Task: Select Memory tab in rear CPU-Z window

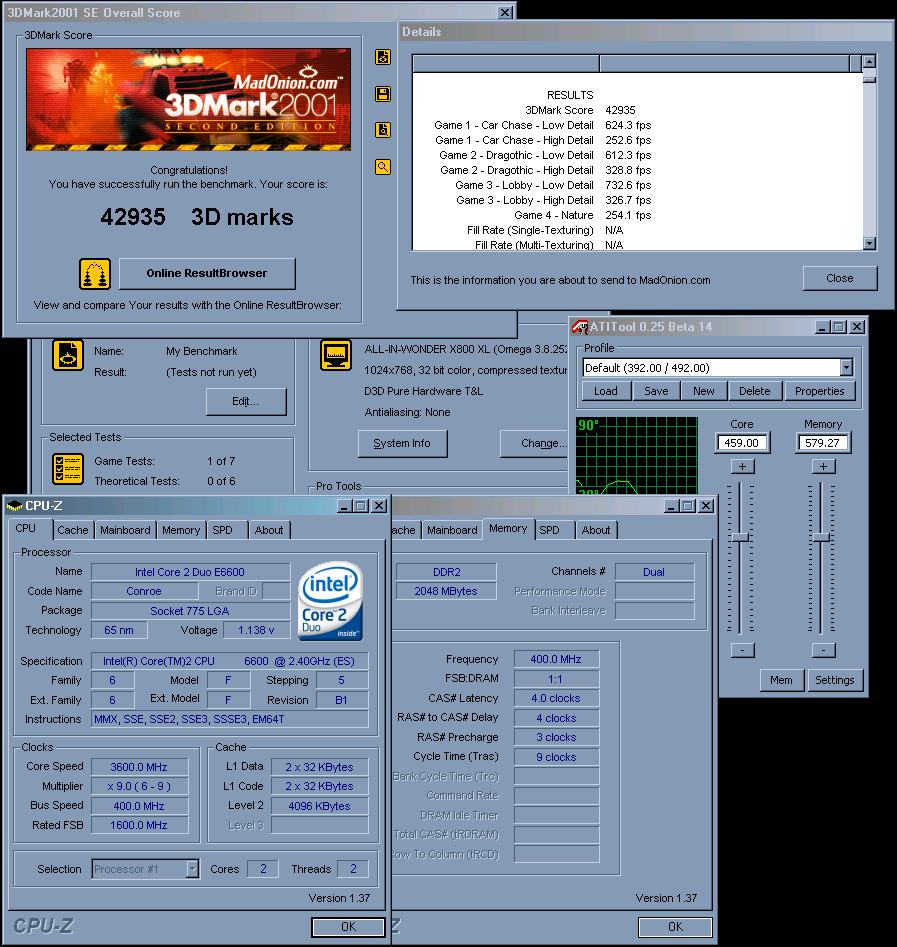Action: tap(508, 528)
